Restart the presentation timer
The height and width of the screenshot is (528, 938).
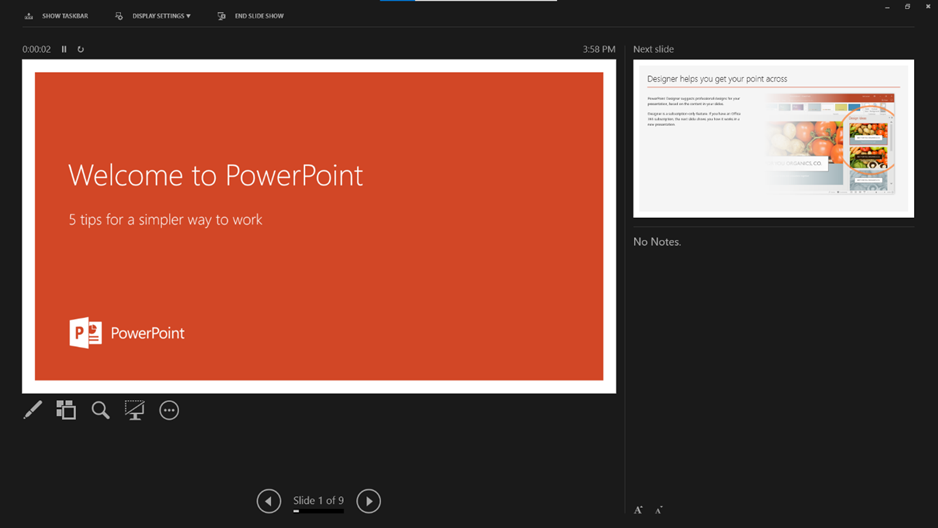[81, 49]
